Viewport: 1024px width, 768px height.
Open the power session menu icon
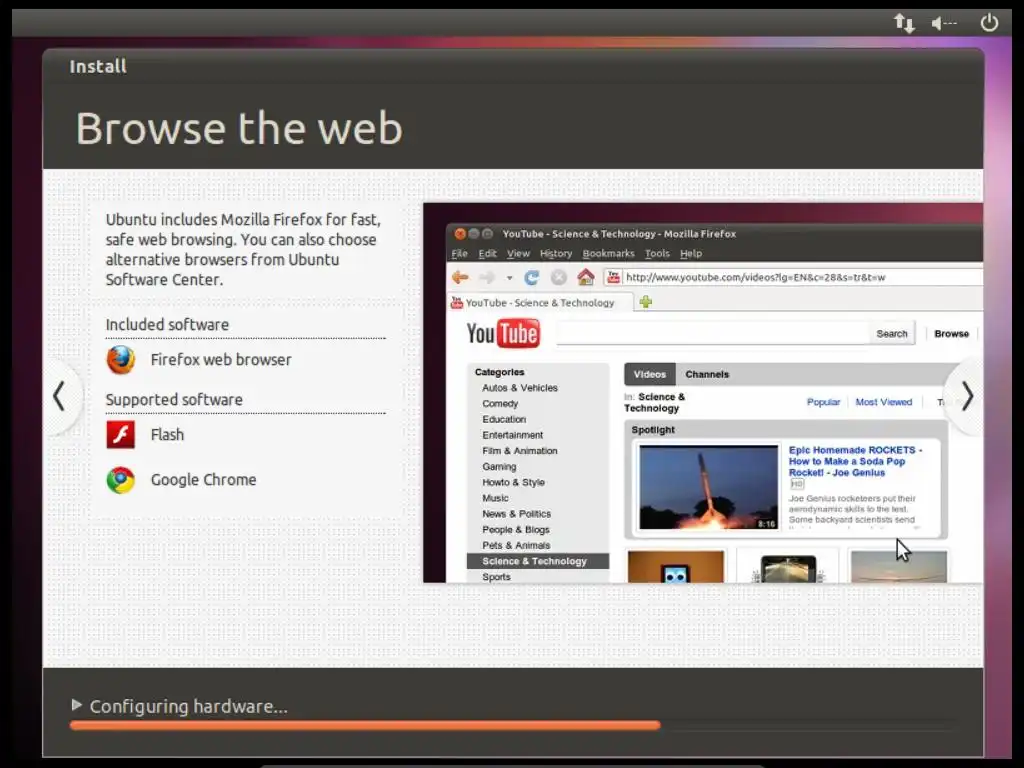click(x=989, y=23)
